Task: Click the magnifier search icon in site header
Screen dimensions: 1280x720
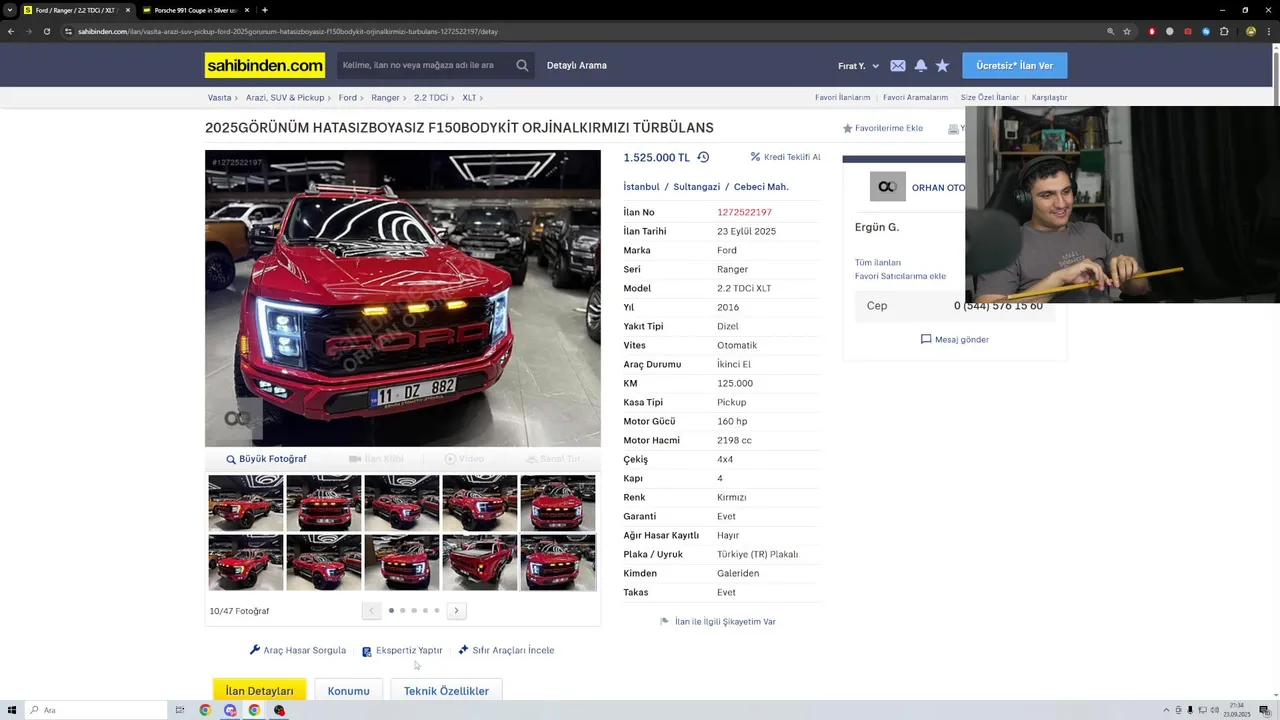Action: tap(522, 65)
